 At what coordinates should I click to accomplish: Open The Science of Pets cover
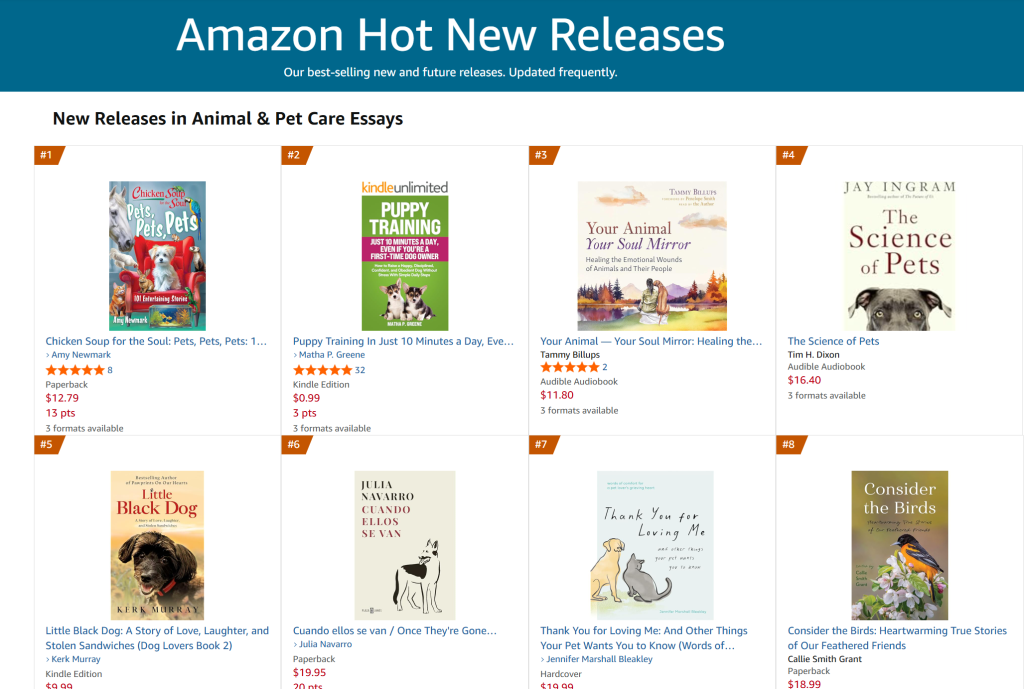tap(899, 256)
